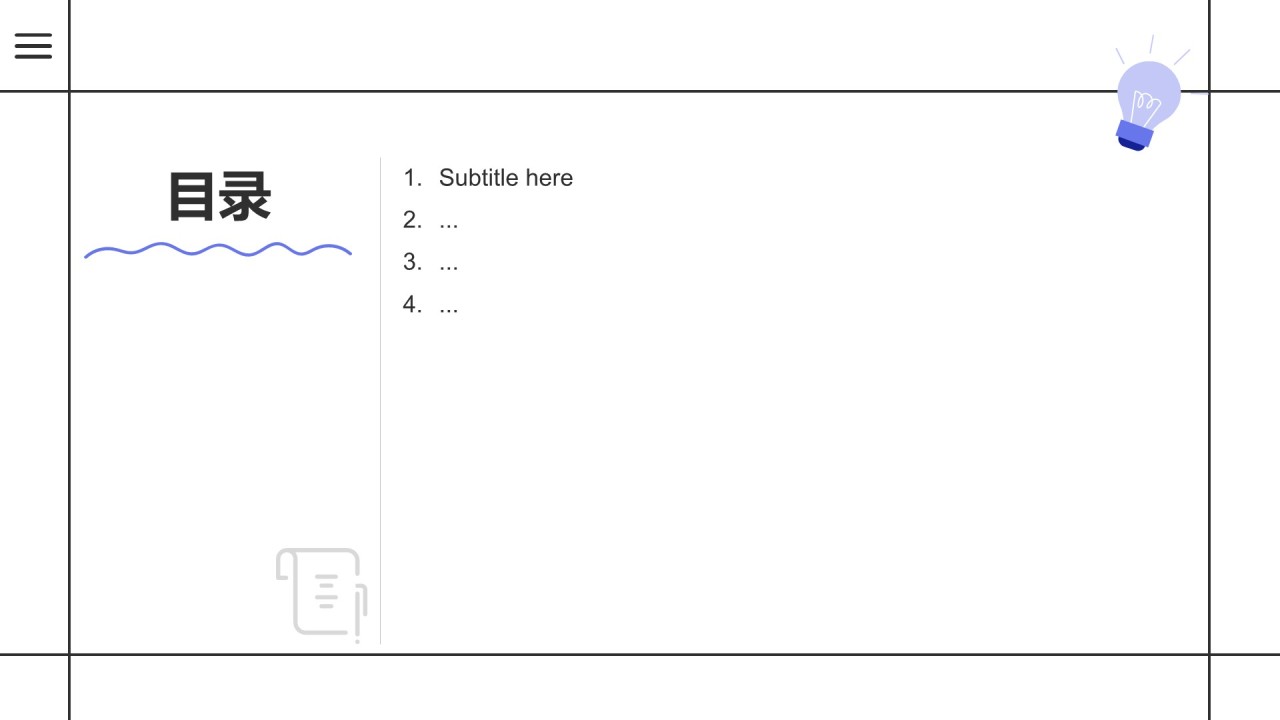Click the lightbulb illustration
This screenshot has height=720, width=1280.
pos(1148,95)
